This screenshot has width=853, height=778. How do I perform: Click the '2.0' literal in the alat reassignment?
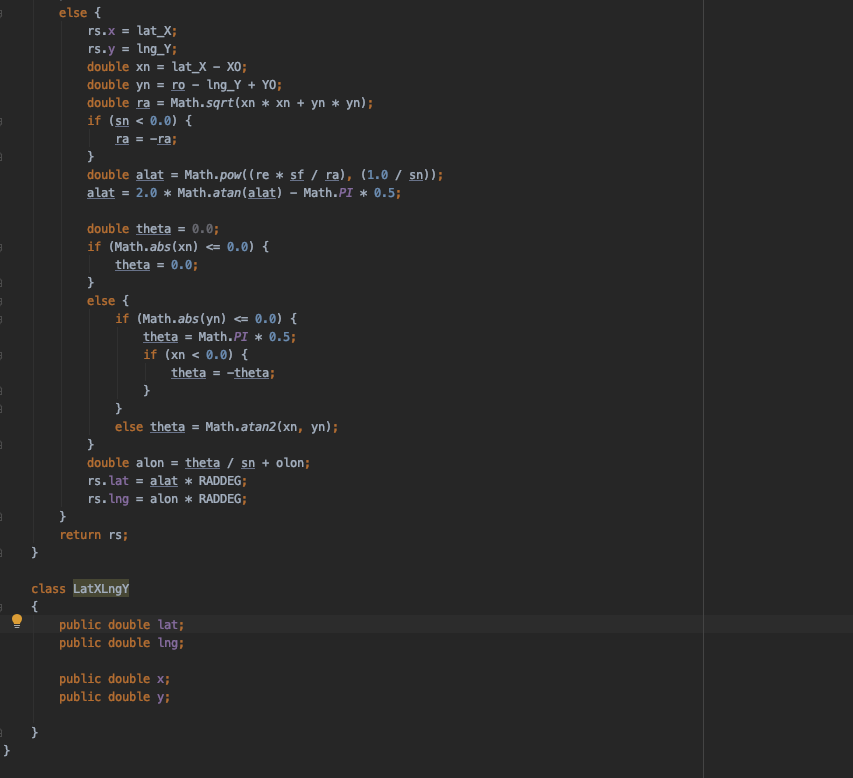pos(146,193)
